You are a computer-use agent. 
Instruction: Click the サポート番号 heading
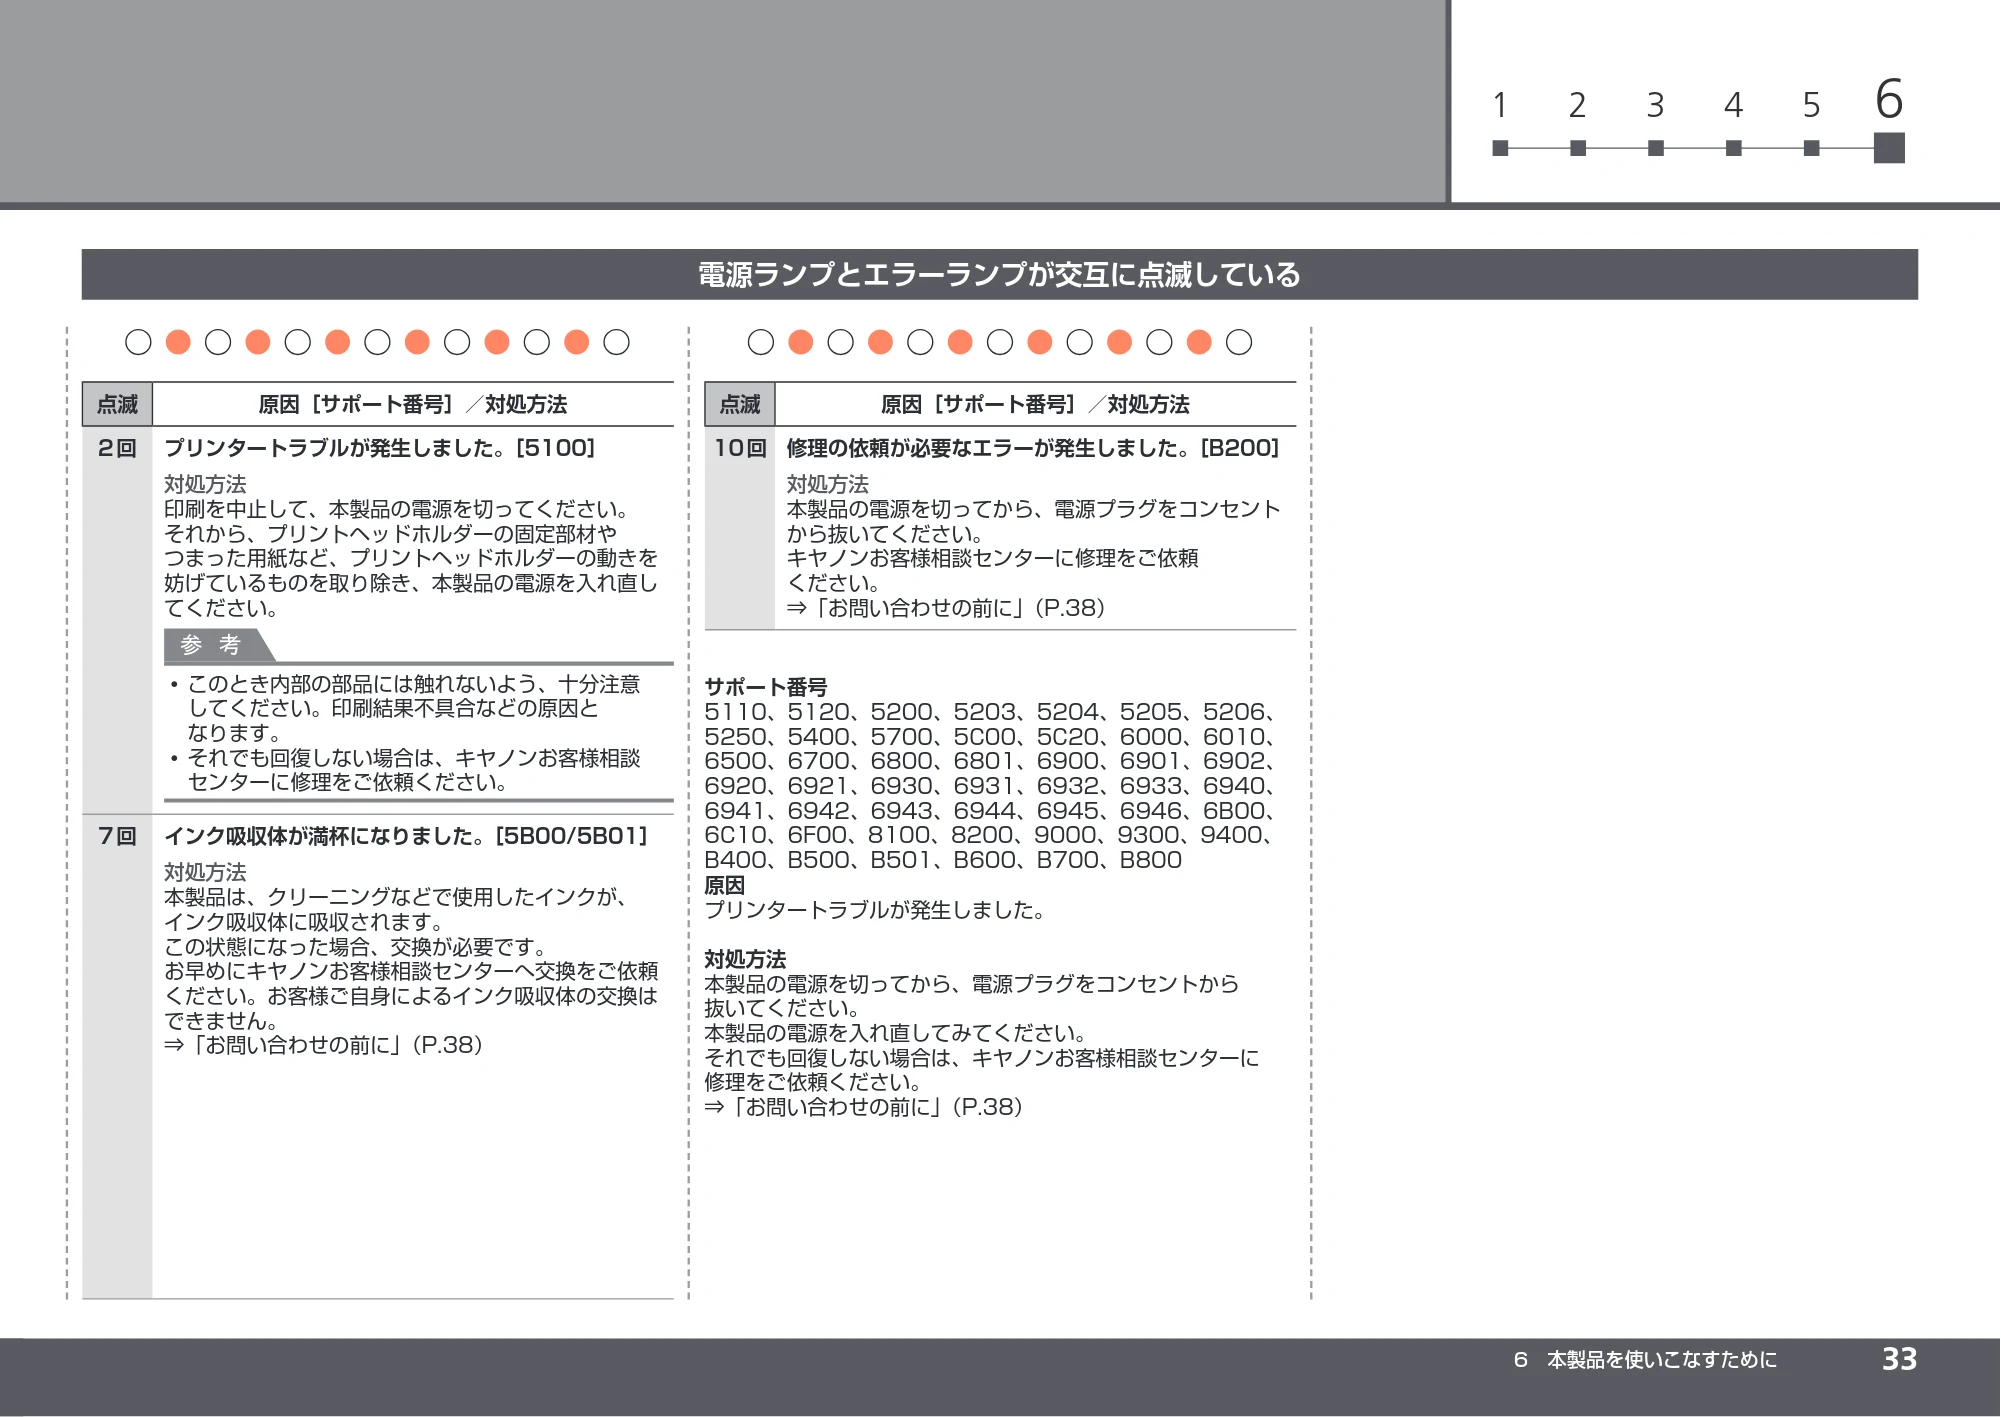766,687
